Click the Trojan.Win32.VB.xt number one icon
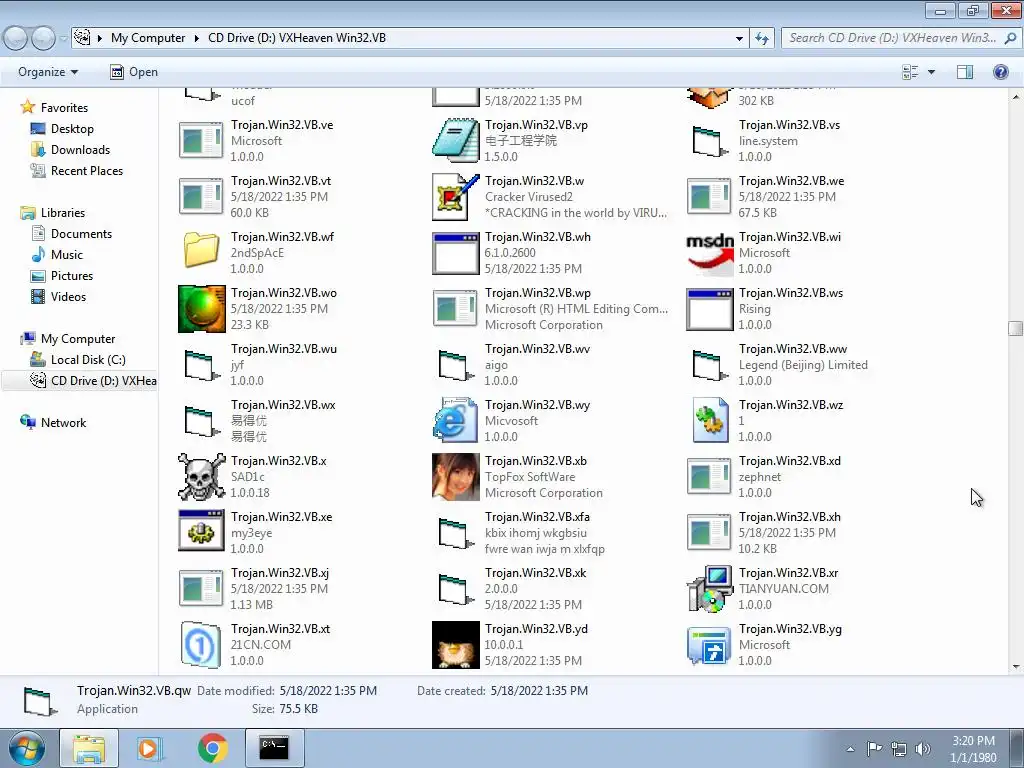This screenshot has height=768, width=1024. [201, 645]
